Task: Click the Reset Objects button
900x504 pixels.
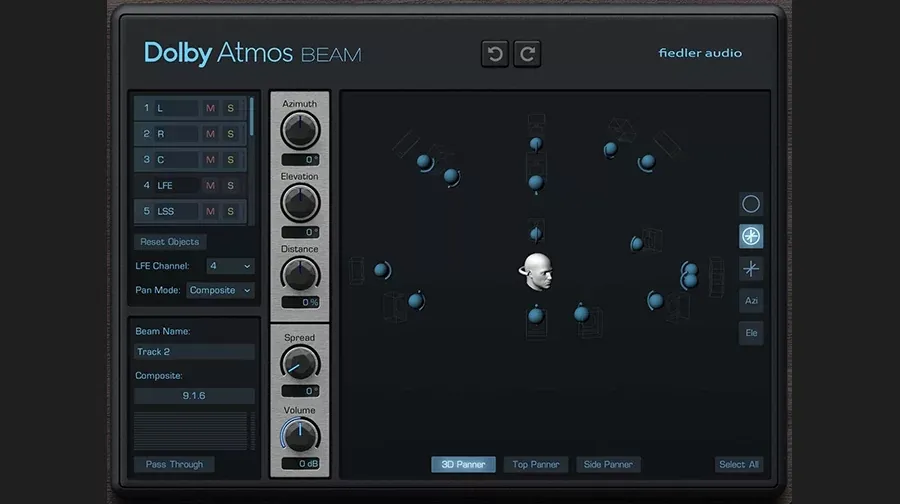Action: pyautogui.click(x=170, y=242)
